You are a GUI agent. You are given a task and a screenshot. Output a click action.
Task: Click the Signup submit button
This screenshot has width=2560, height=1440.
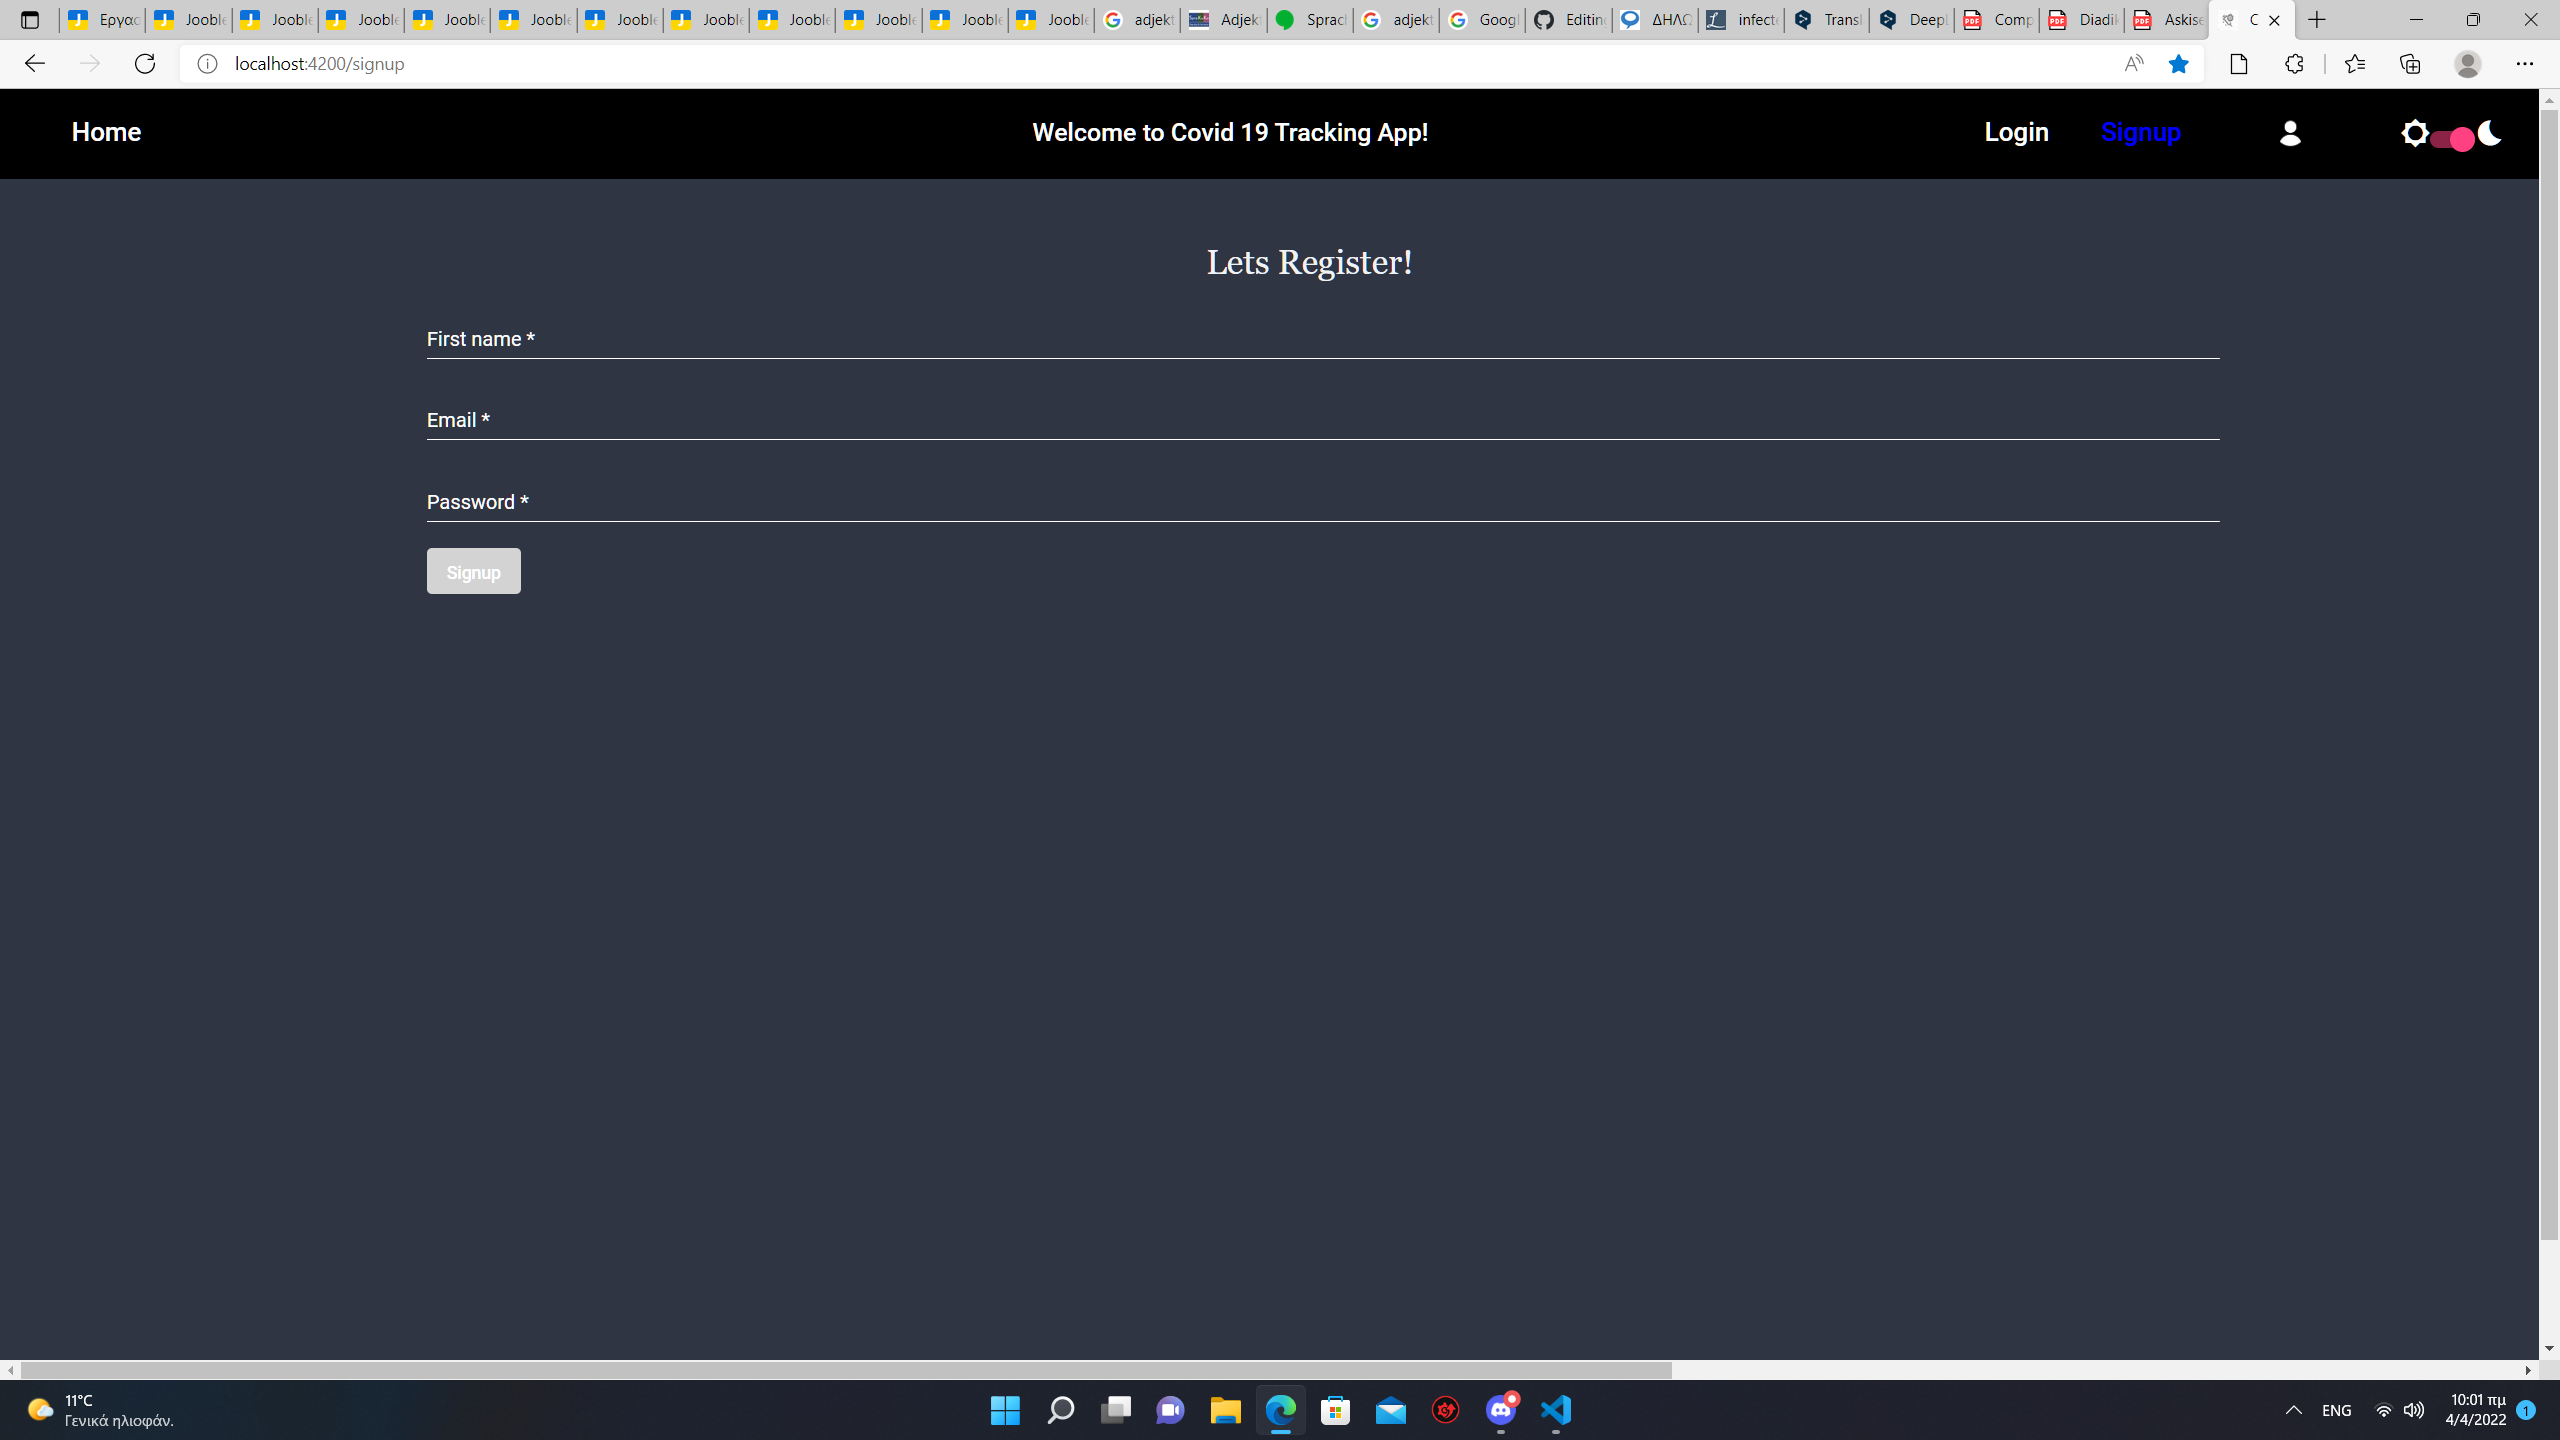473,571
